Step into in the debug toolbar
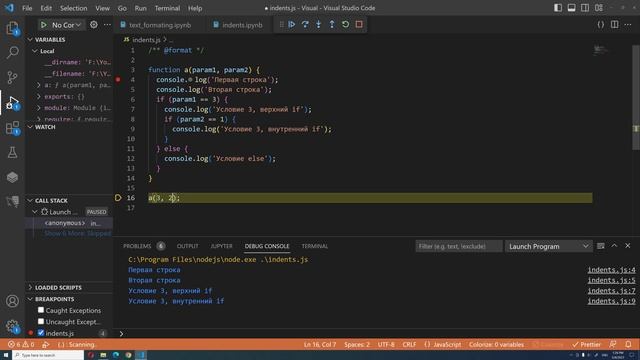 (x=319, y=24)
